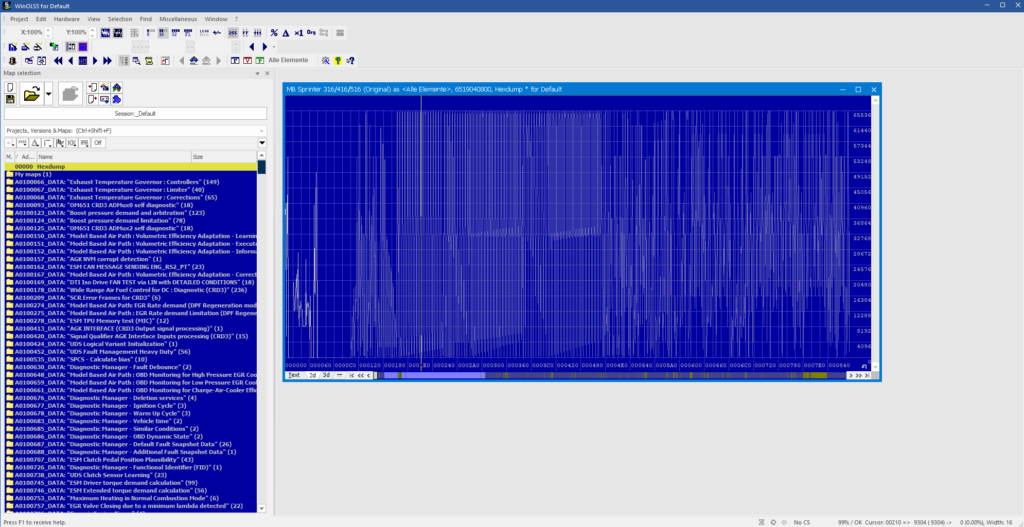
Task: Click the hexdump jump-to-start arrow button
Action: tap(352, 375)
